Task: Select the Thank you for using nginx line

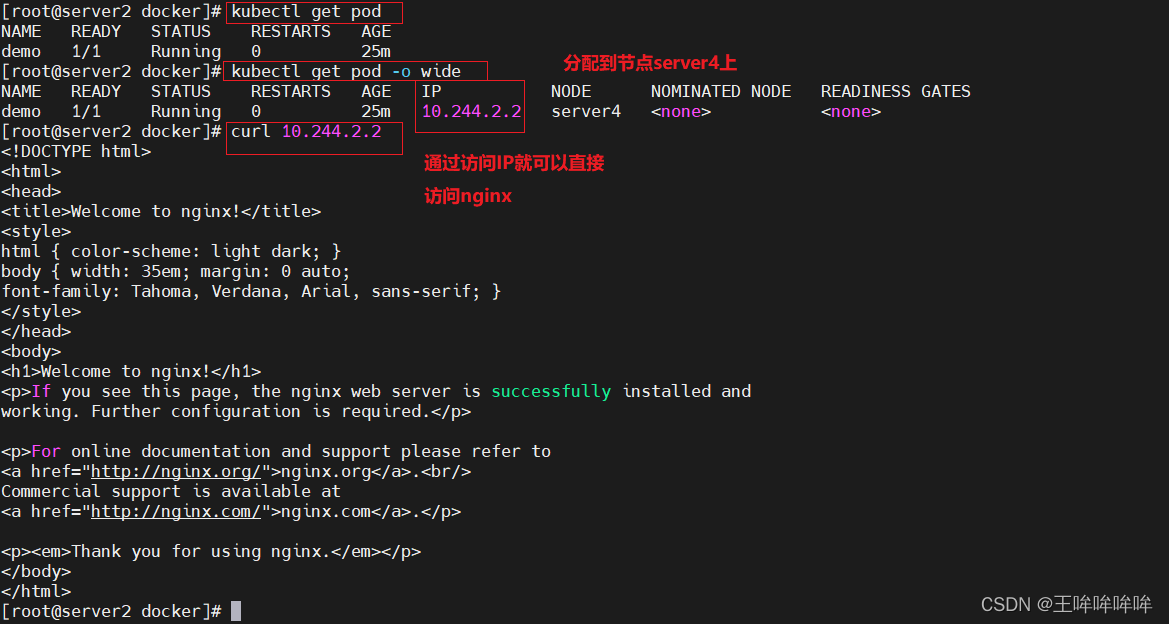Action: 211,552
